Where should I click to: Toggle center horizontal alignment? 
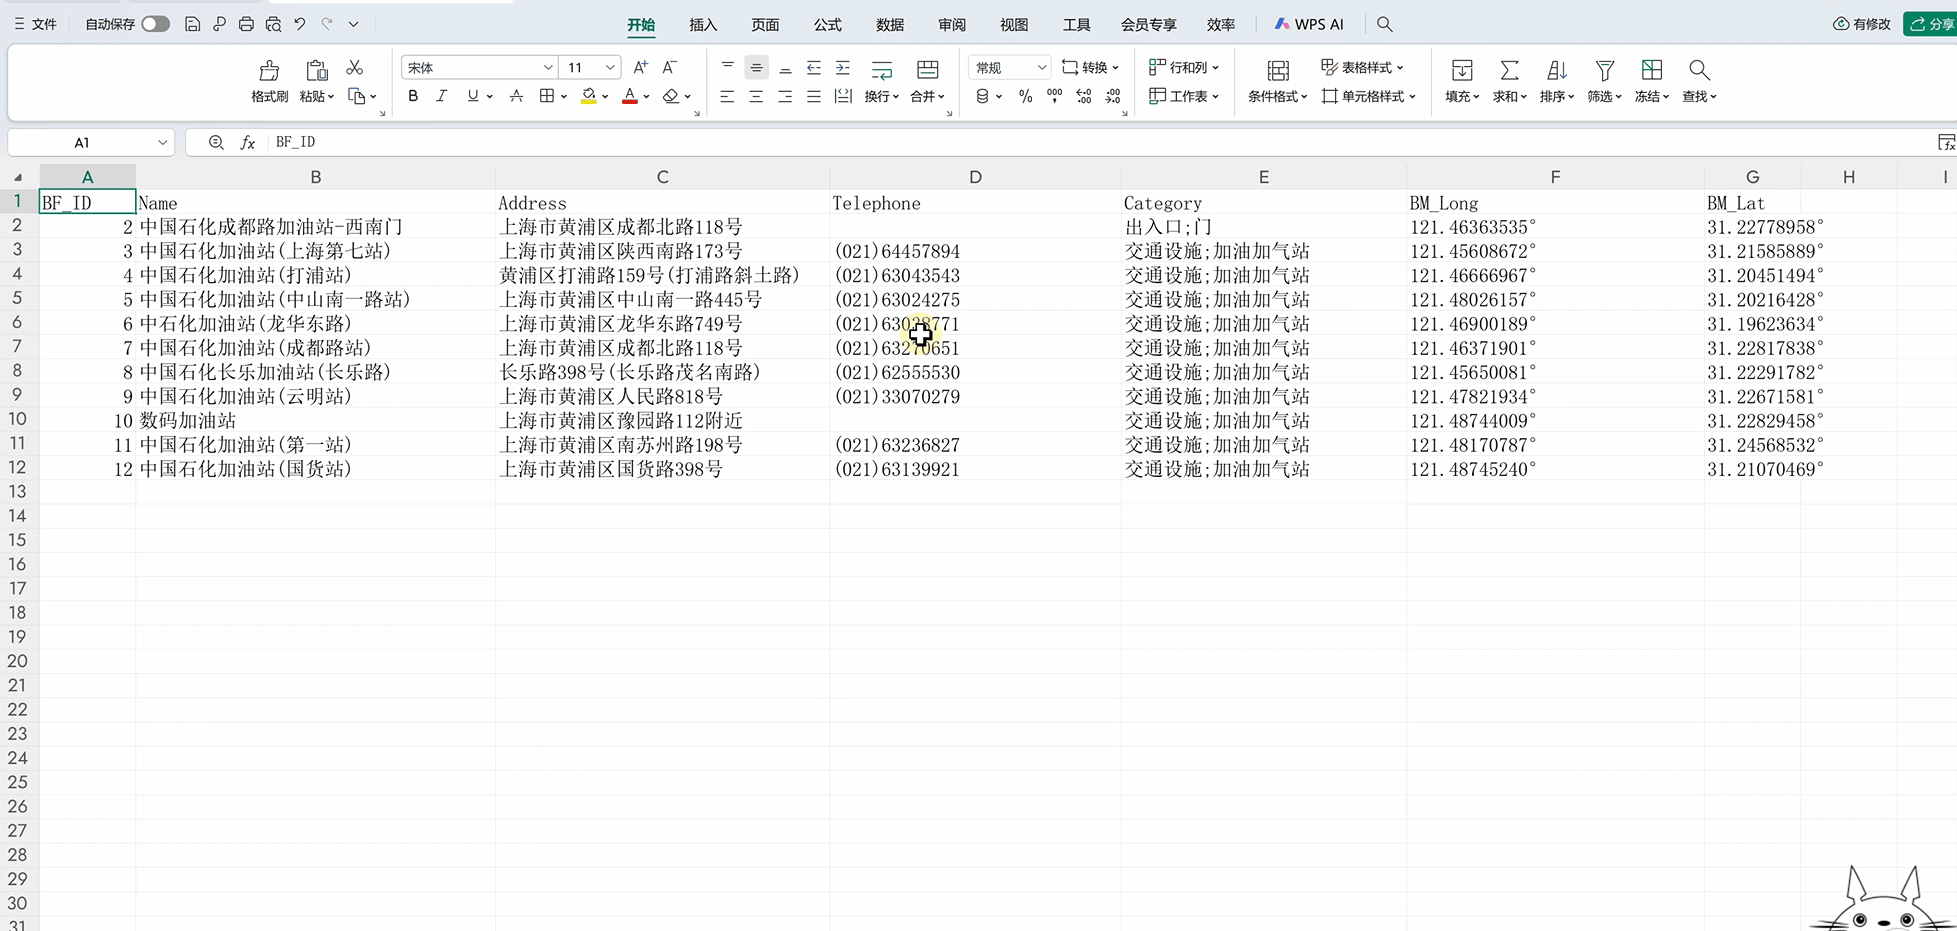(756, 96)
